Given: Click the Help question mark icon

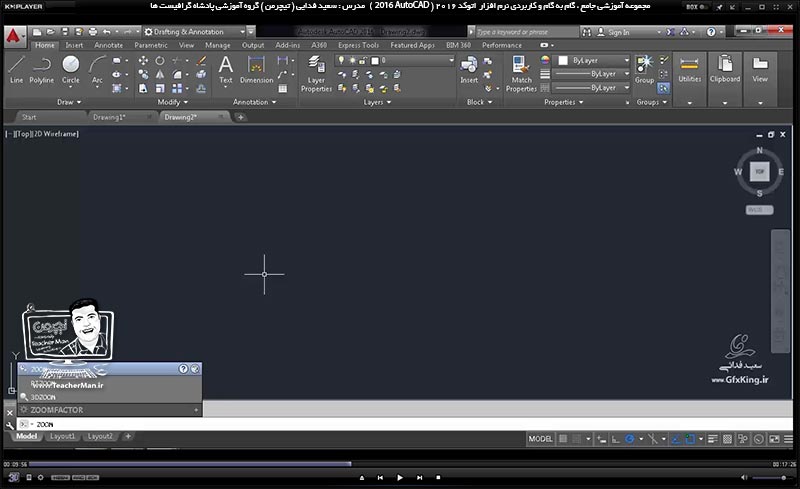Looking at the screenshot, I should click(x=711, y=32).
